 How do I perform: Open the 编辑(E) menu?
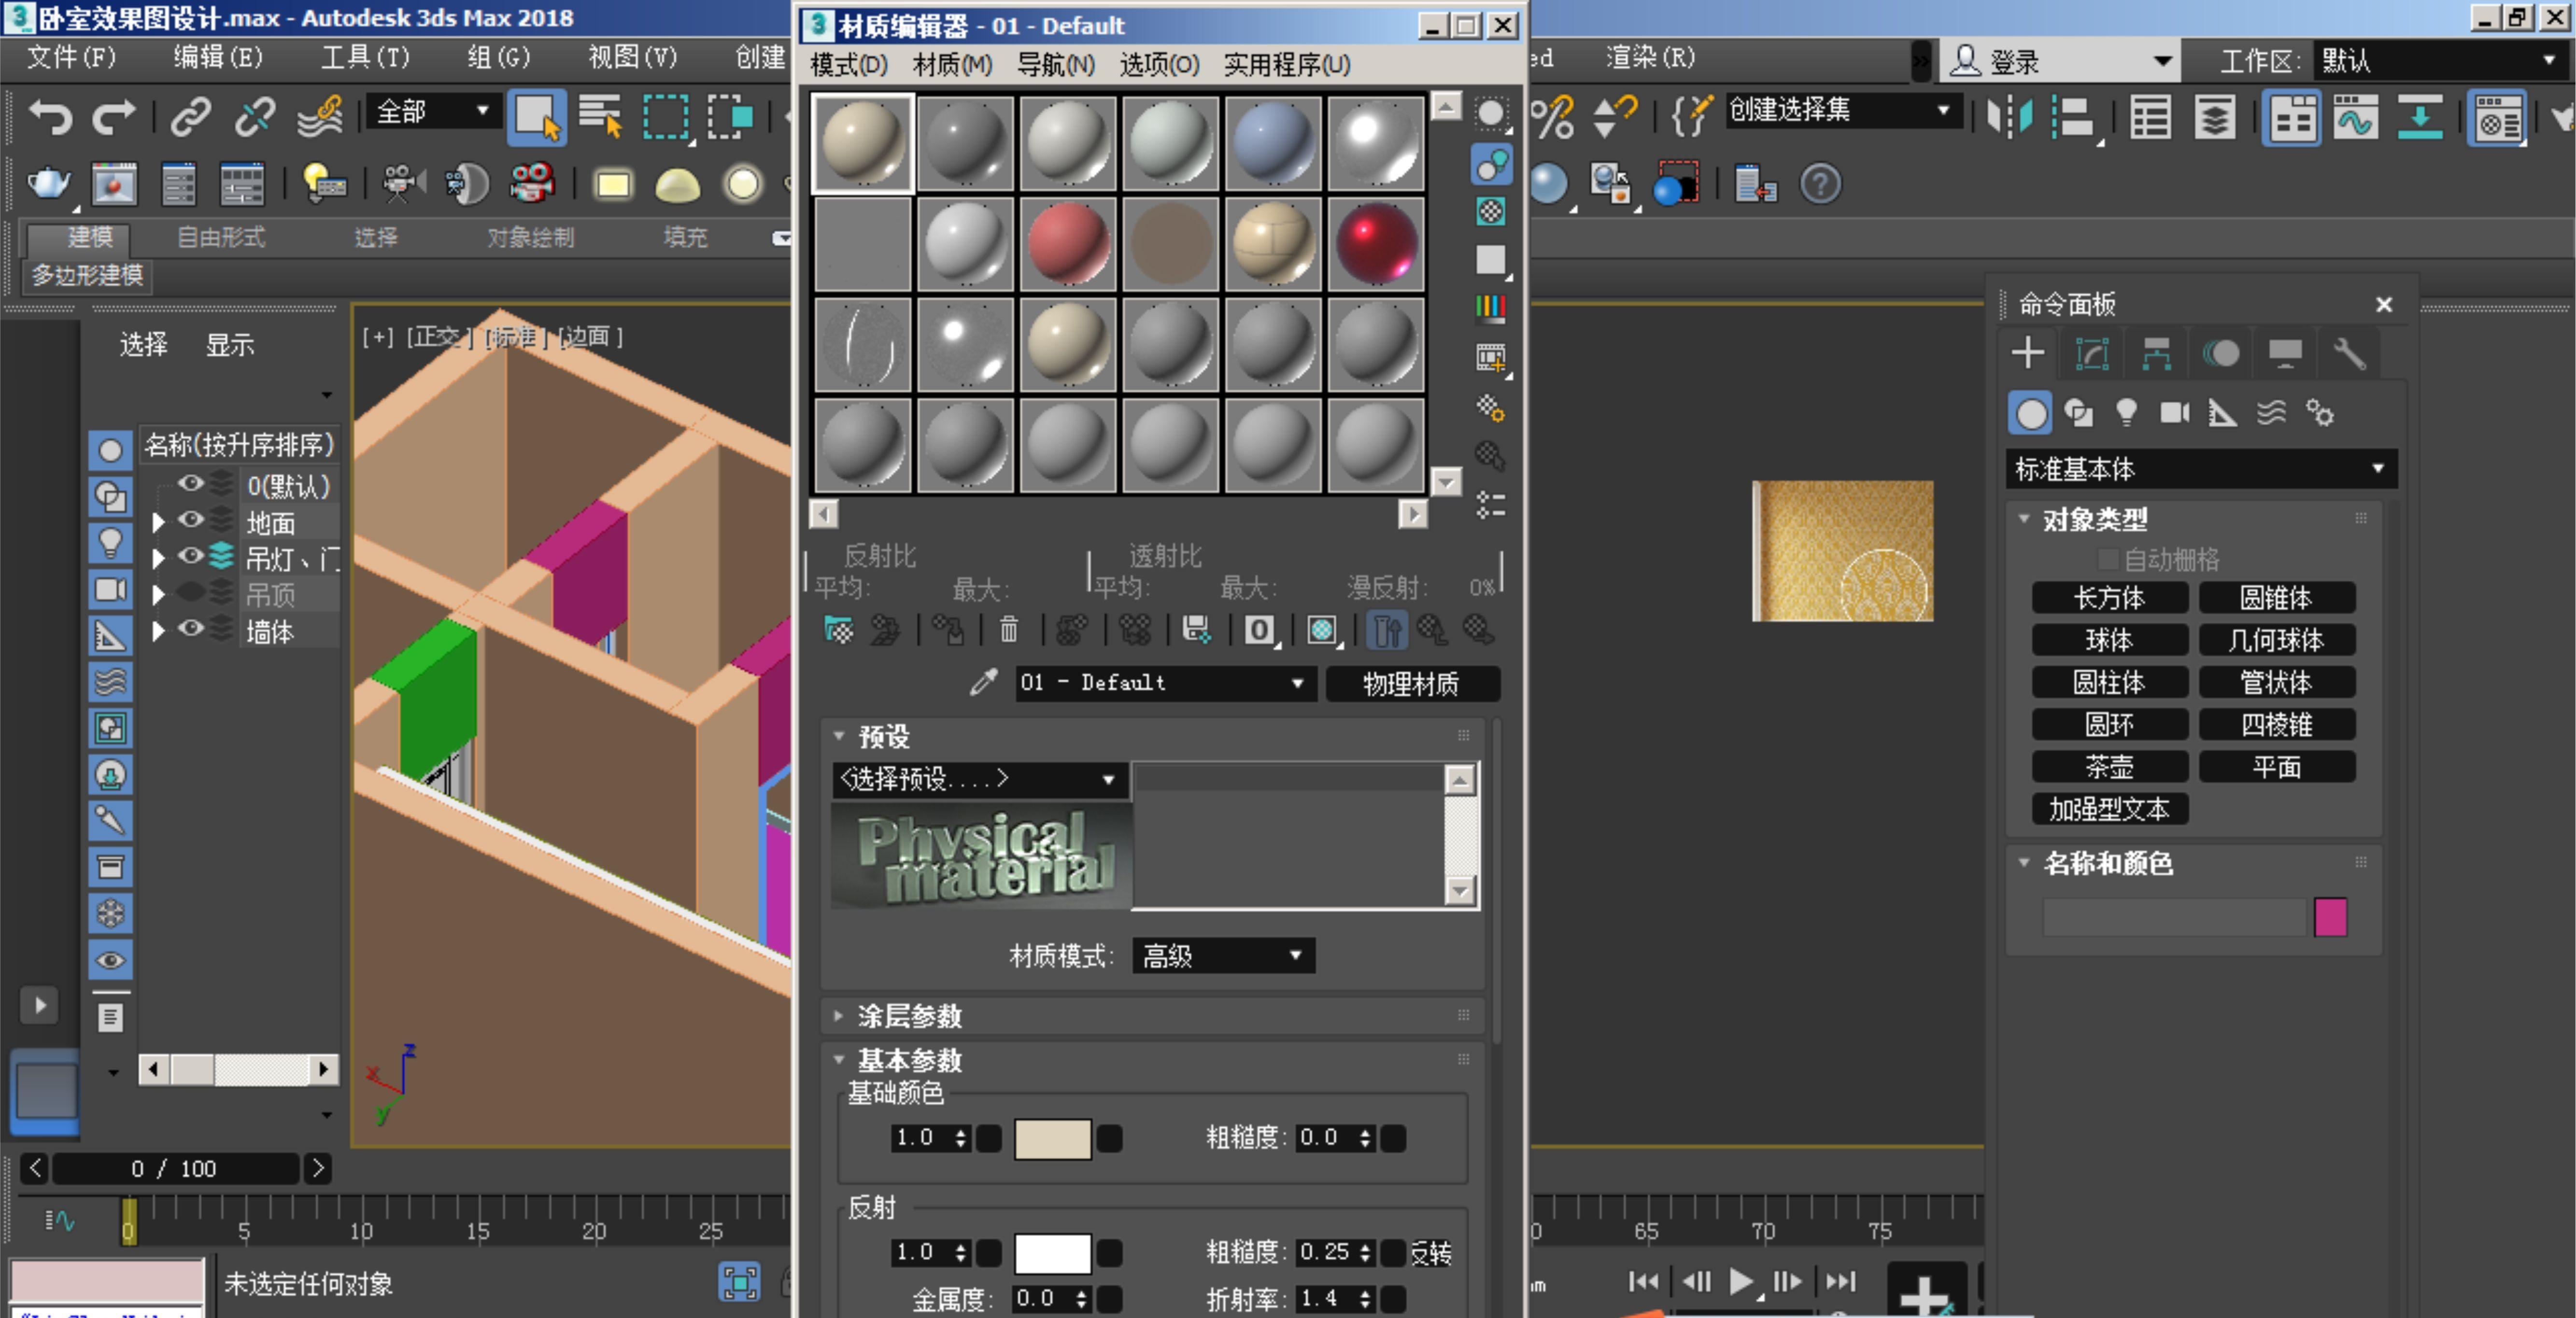click(x=218, y=57)
